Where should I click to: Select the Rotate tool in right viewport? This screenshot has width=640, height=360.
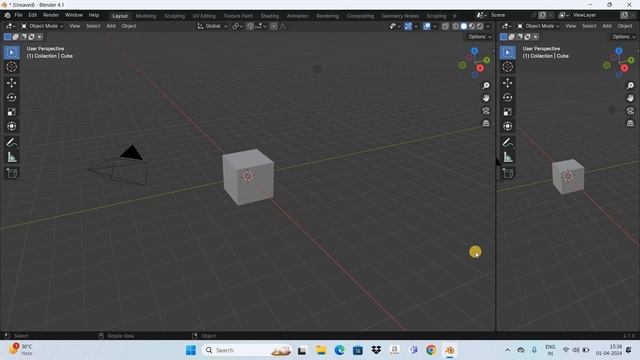coord(507,98)
